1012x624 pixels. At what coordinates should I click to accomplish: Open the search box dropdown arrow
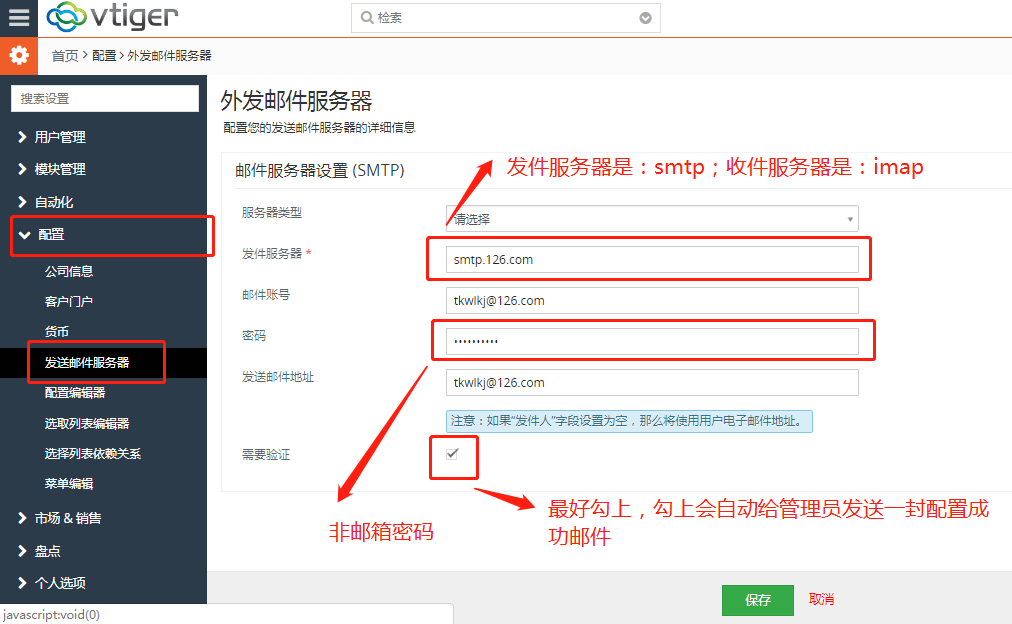click(645, 18)
